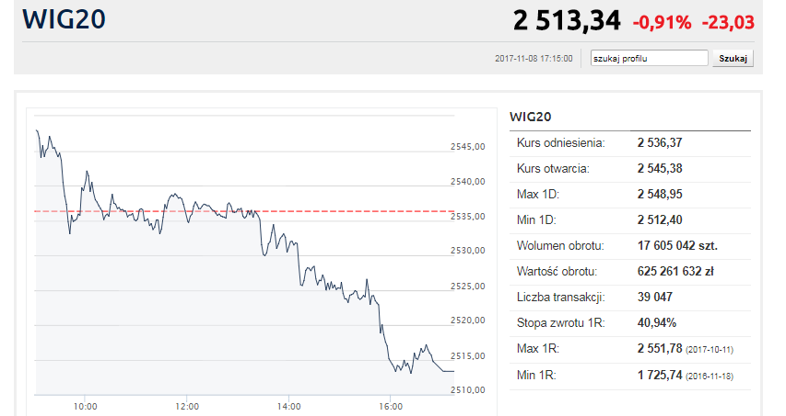Click the WIG20 statistics panel header
This screenshot has width=786, height=416.
tap(531, 117)
